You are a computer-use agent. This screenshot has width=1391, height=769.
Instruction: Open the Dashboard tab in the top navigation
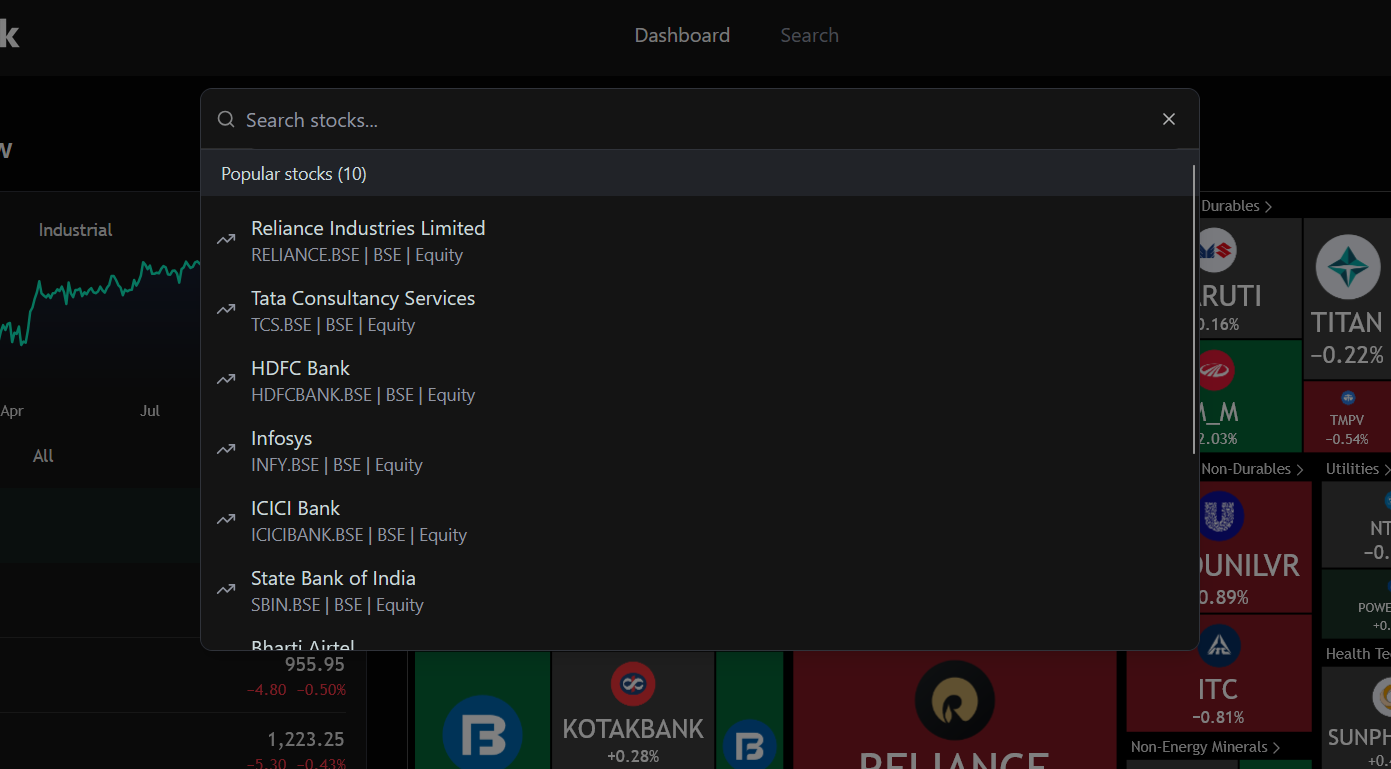click(x=682, y=35)
